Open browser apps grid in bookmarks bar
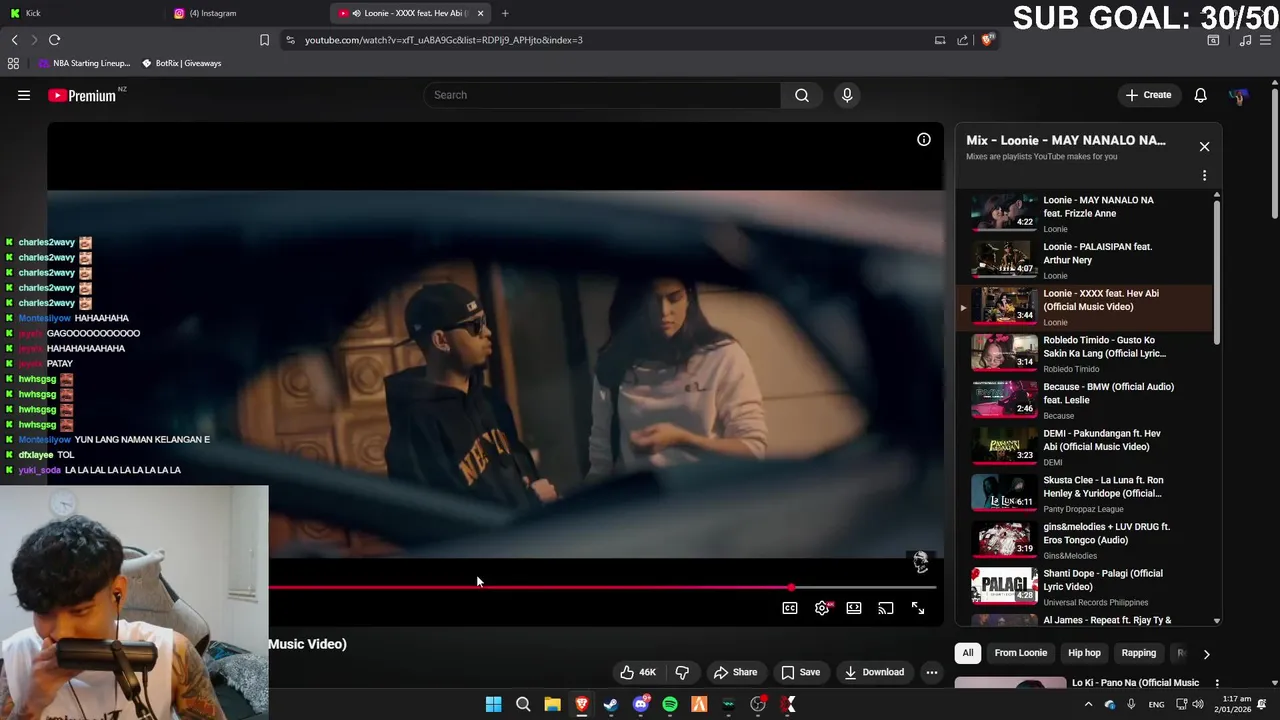Viewport: 1280px width, 720px height. 13,63
